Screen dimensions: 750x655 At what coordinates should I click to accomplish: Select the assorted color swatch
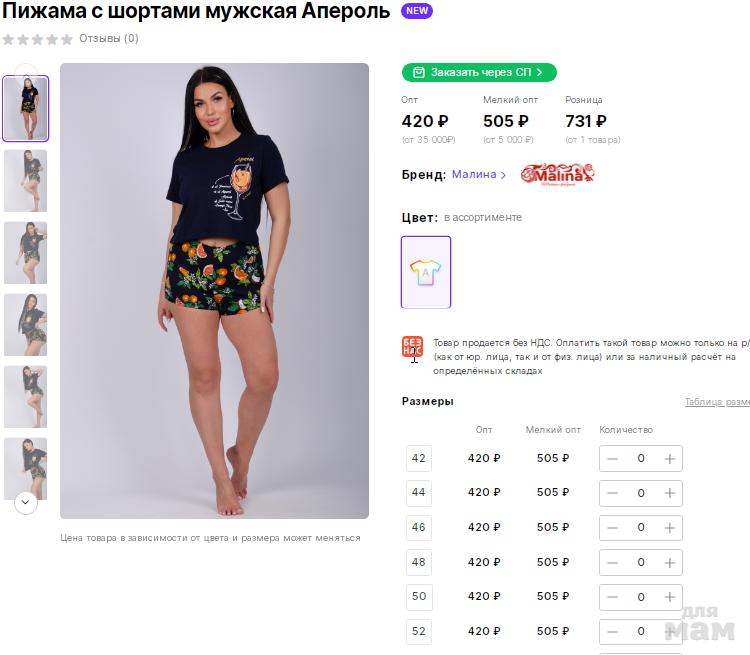[426, 272]
